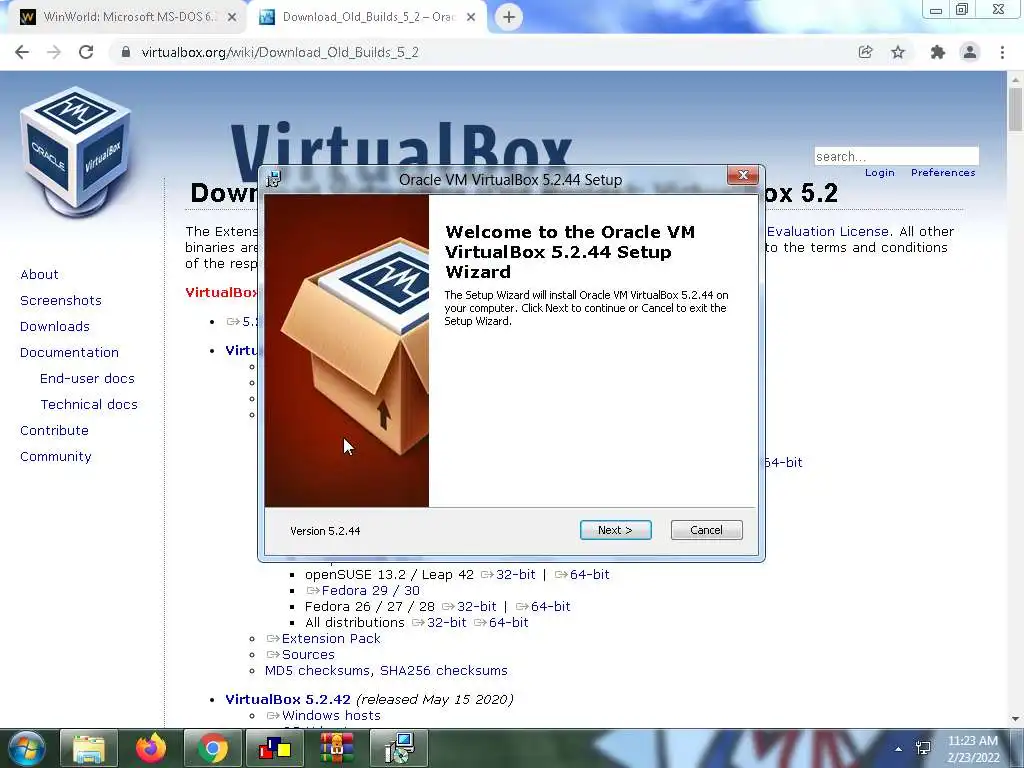Viewport: 1024px width, 768px height.
Task: Open a new tab with the plus button
Action: point(509,17)
